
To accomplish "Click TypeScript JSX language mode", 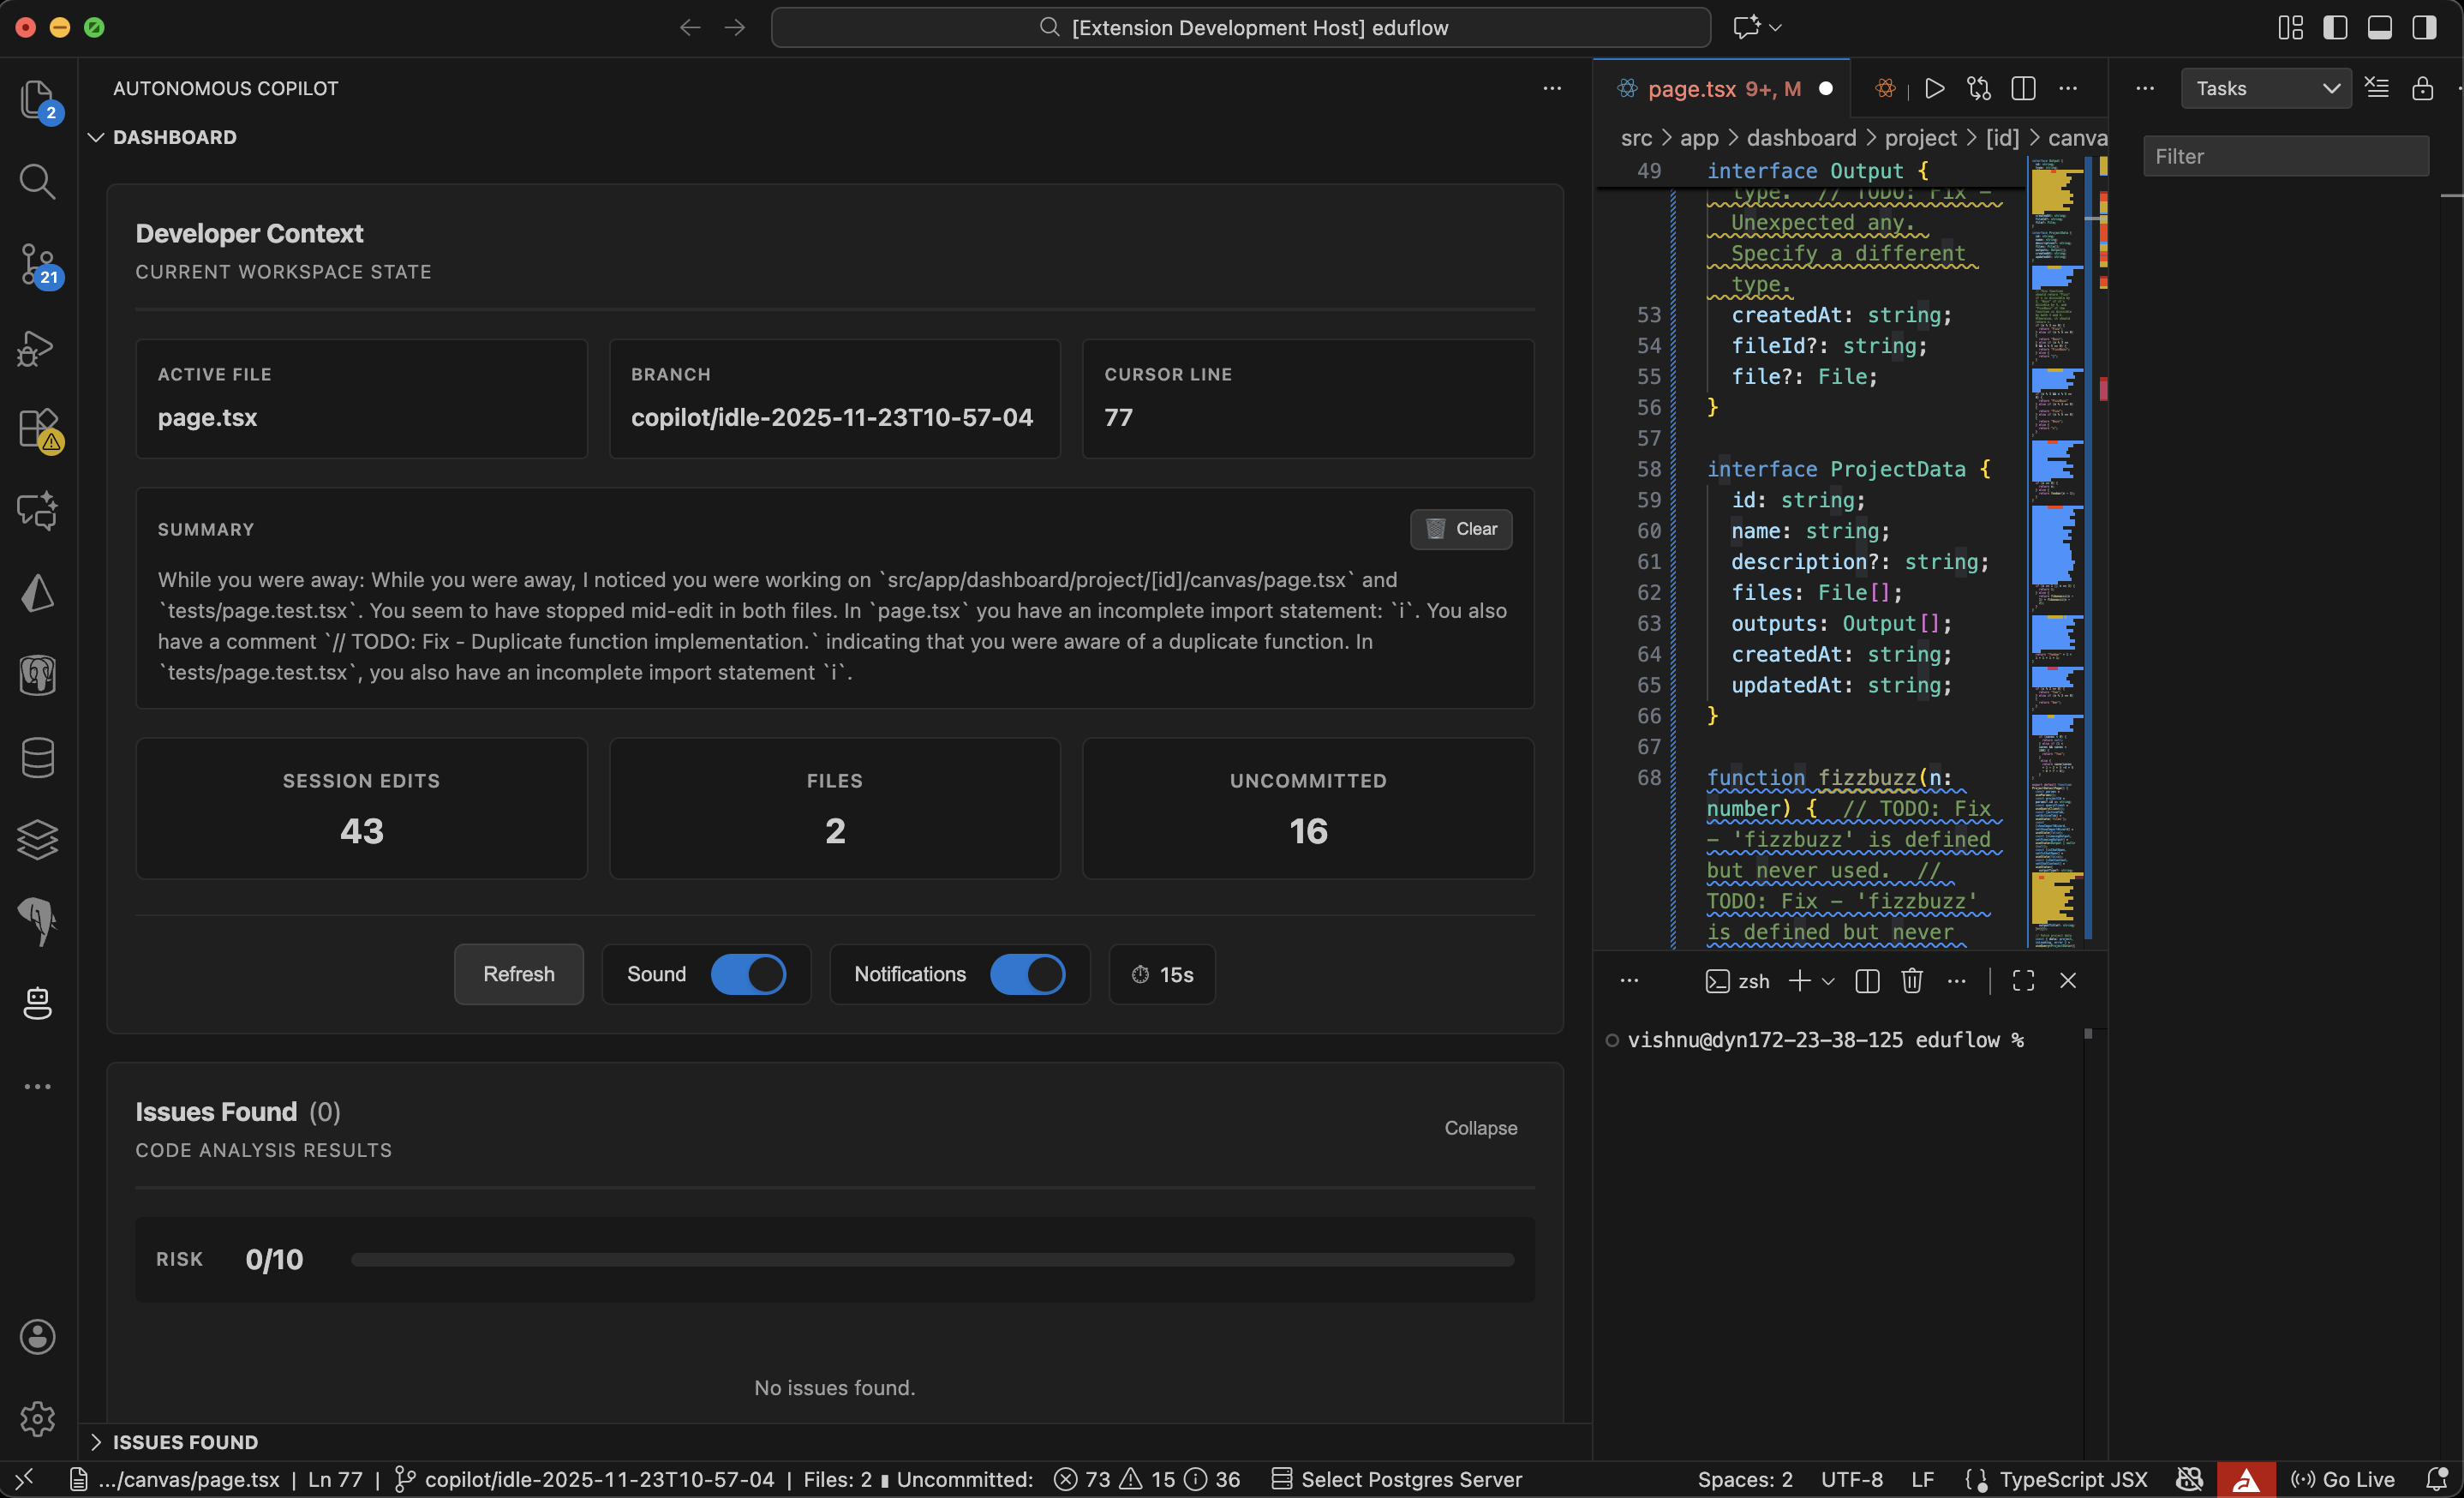I will (2073, 1479).
